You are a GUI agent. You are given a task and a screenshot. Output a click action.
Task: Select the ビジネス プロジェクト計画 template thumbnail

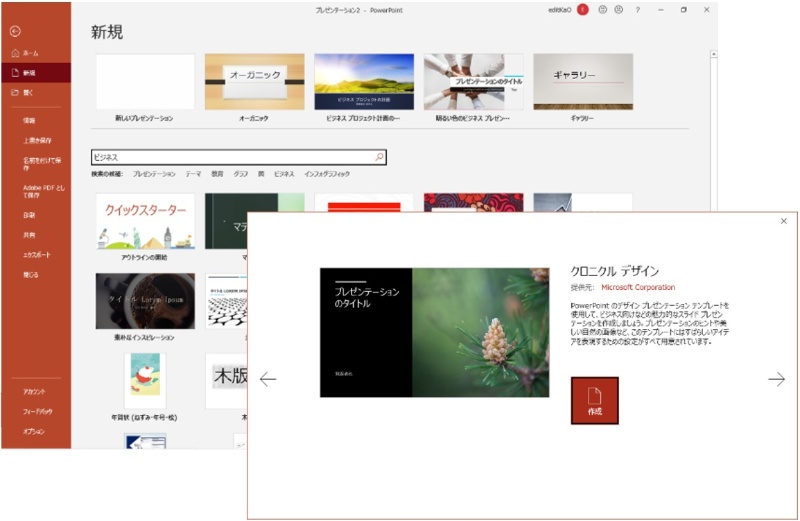coord(364,82)
